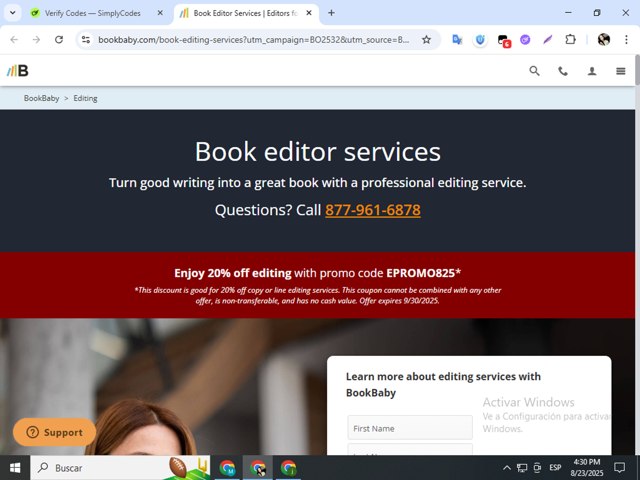Screen dimensions: 640x480
Task: Click the Book editor services heading
Action: [x=318, y=151]
